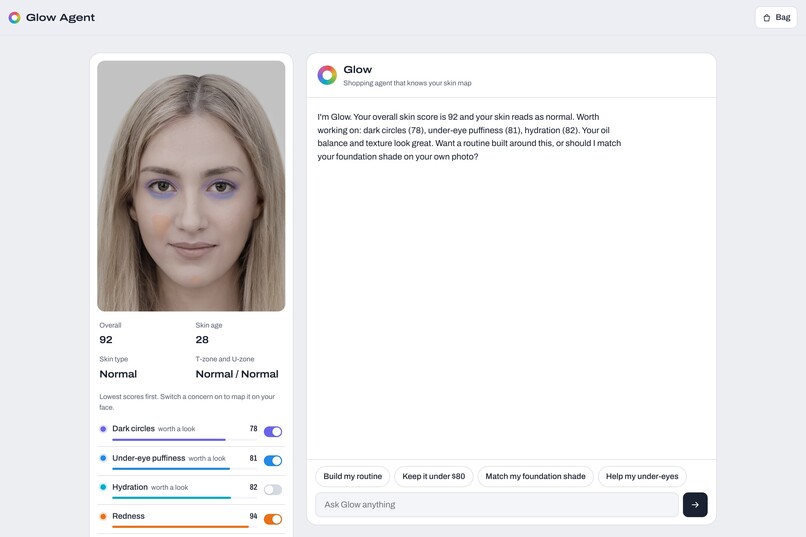Click the Under-eye puffiness score bar
The image size is (806, 537).
(184, 469)
